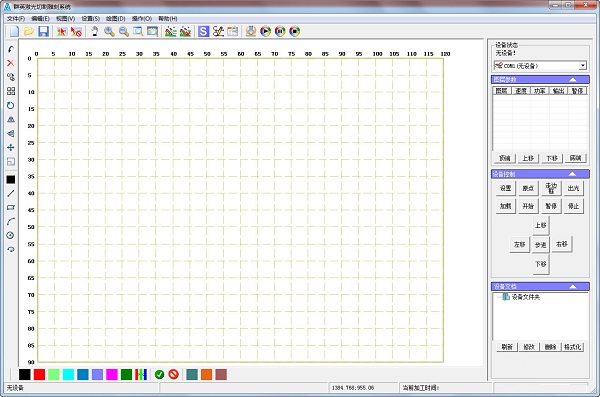Open a file with the folder icon
The height and width of the screenshot is (397, 600).
point(29,31)
